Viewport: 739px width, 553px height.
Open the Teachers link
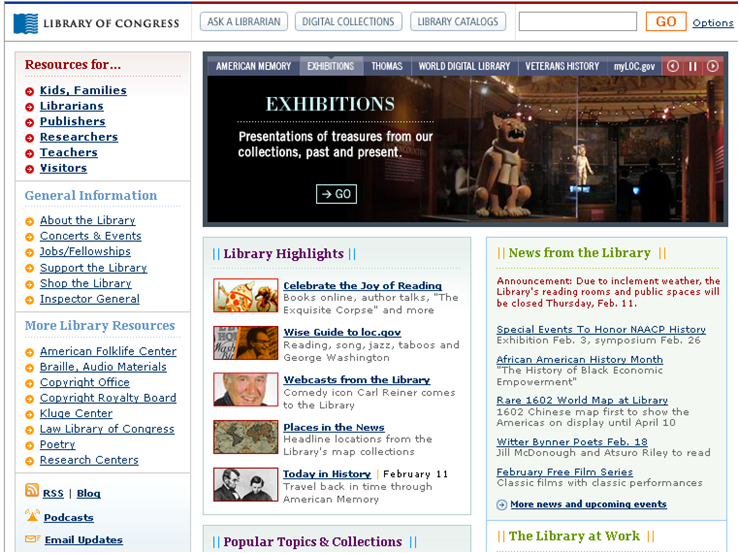click(69, 153)
